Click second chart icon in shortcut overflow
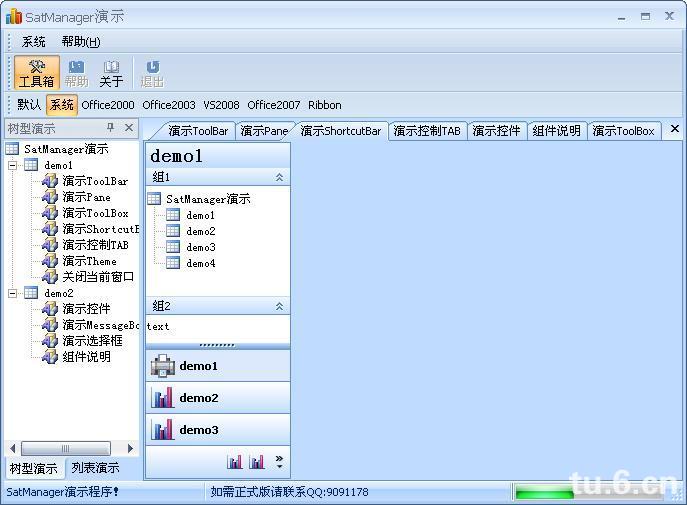The height and width of the screenshot is (505, 687). click(256, 462)
